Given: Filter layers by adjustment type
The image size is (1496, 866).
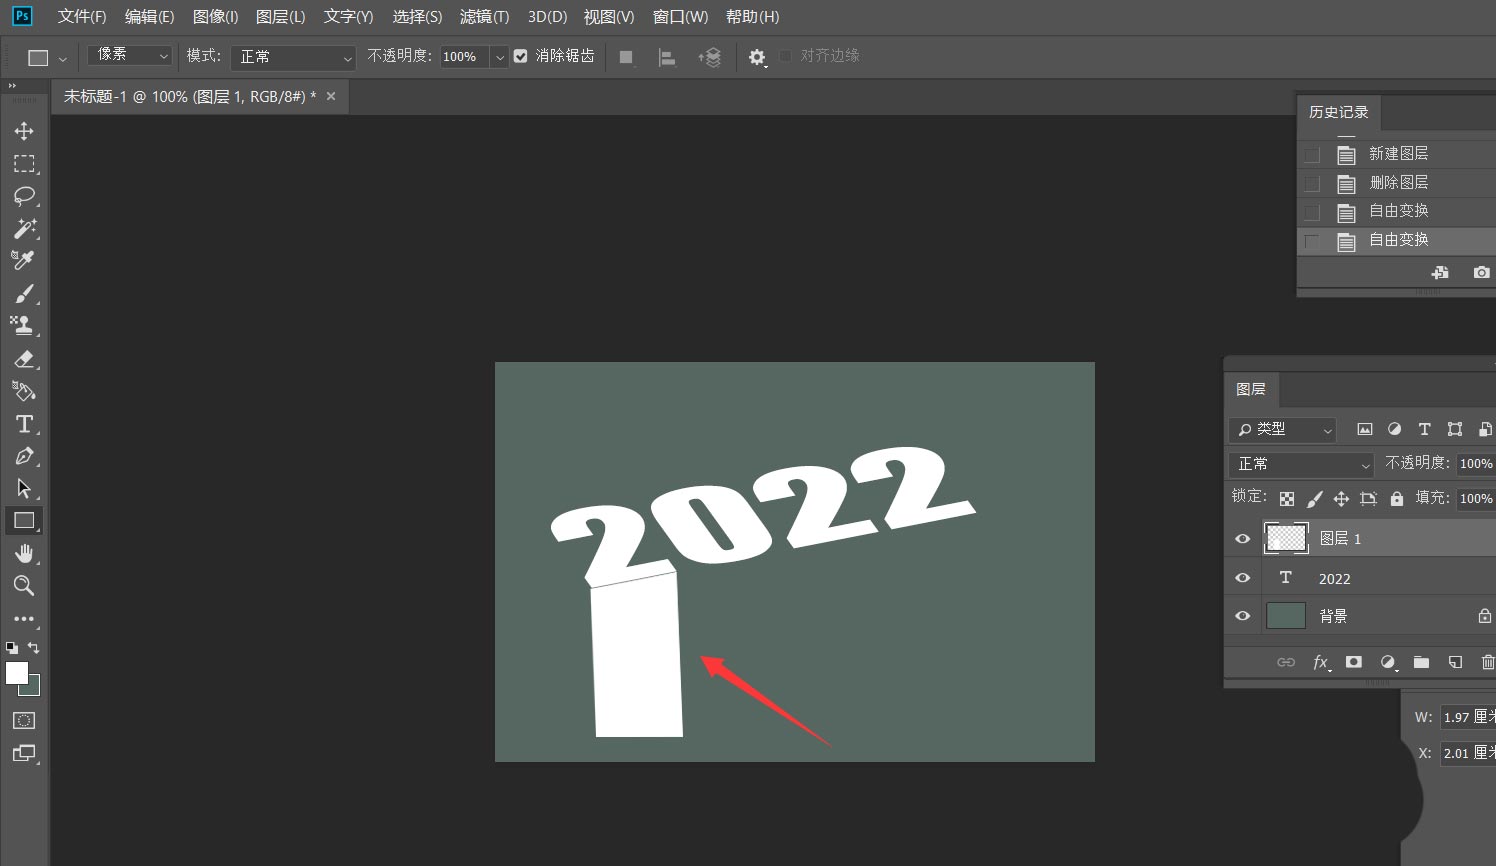Looking at the screenshot, I should point(1394,429).
